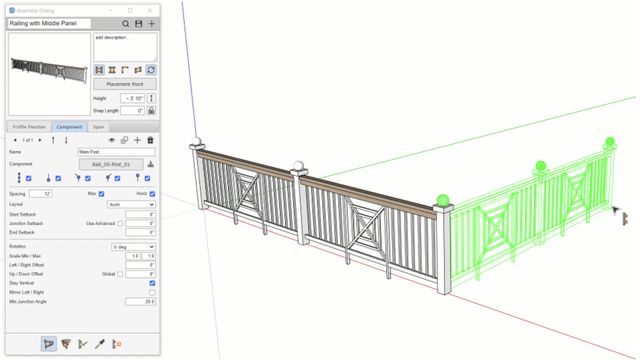Select the fourth assembly mode icon under description

138,70
